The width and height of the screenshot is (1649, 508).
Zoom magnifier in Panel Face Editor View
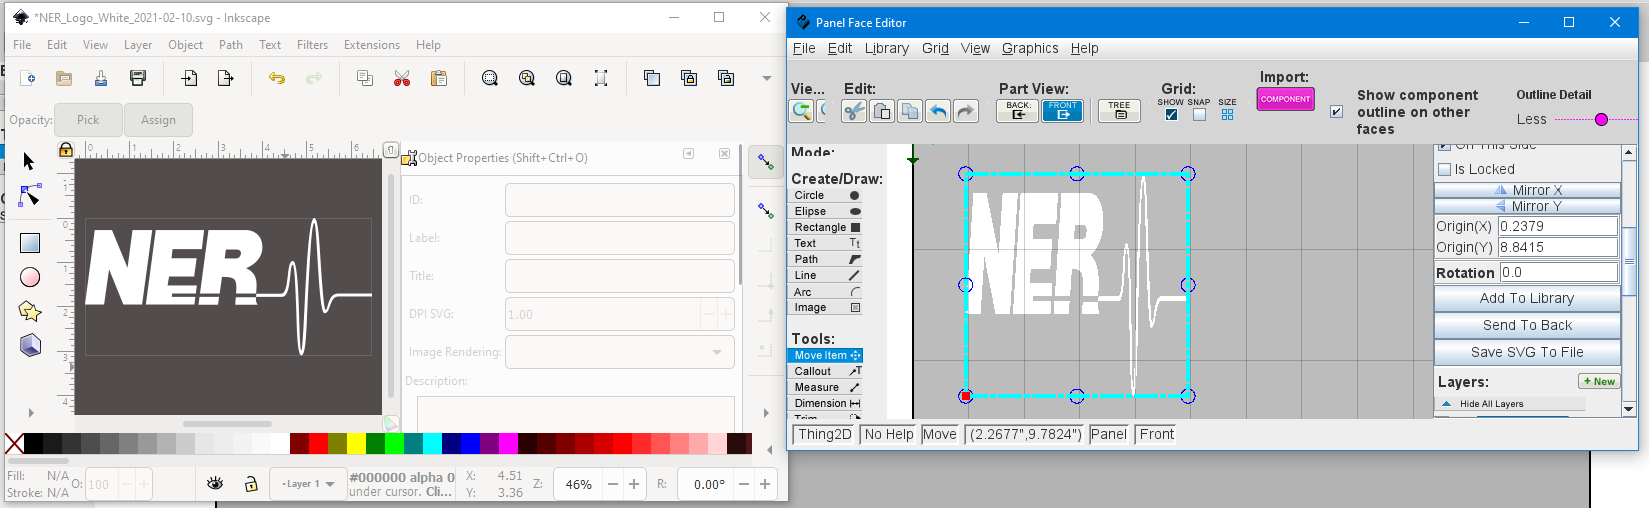click(801, 111)
